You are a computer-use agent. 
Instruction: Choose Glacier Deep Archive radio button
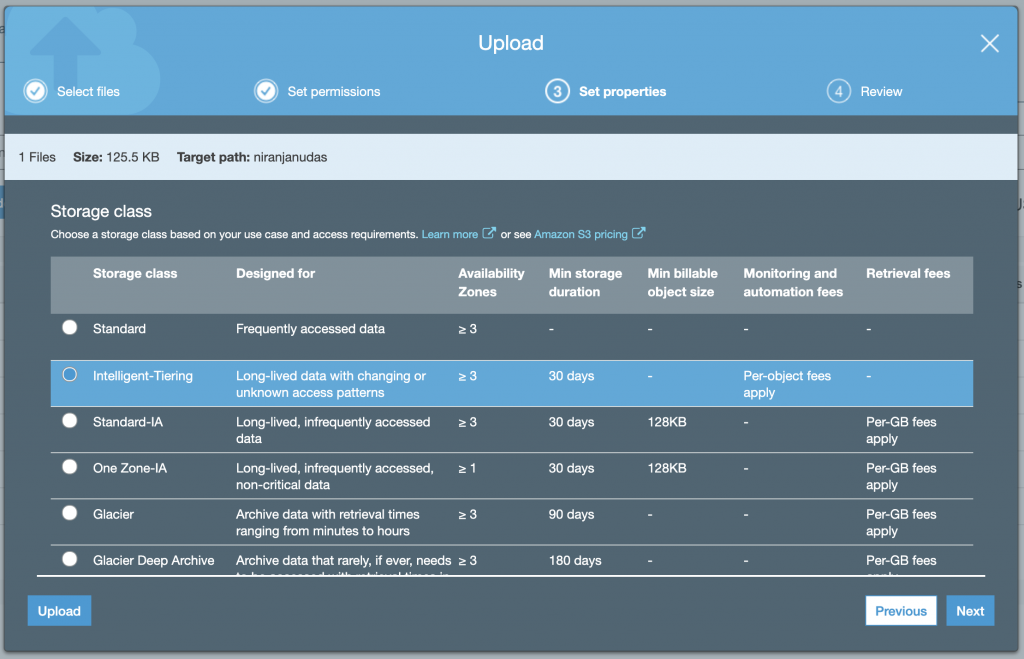tap(69, 559)
